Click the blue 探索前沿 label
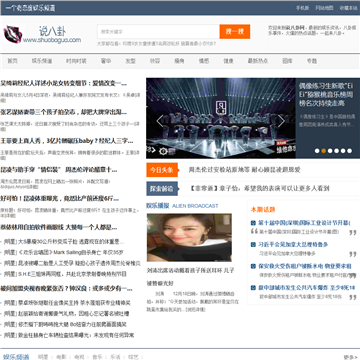The height and width of the screenshot is (360, 360). (162, 189)
